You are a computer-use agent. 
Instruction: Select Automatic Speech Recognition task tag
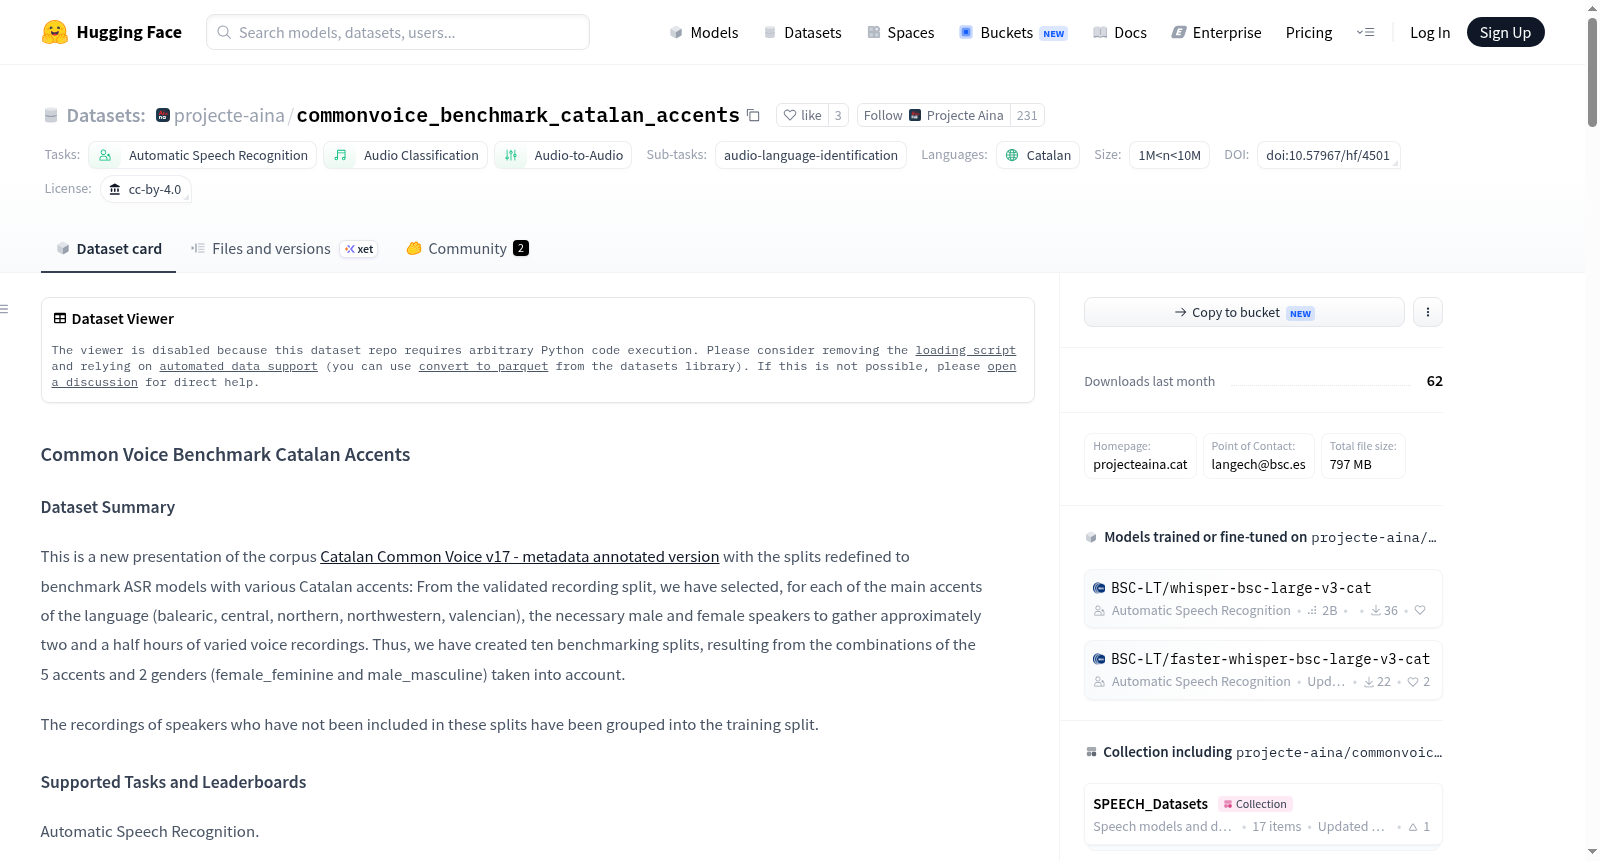(x=203, y=155)
